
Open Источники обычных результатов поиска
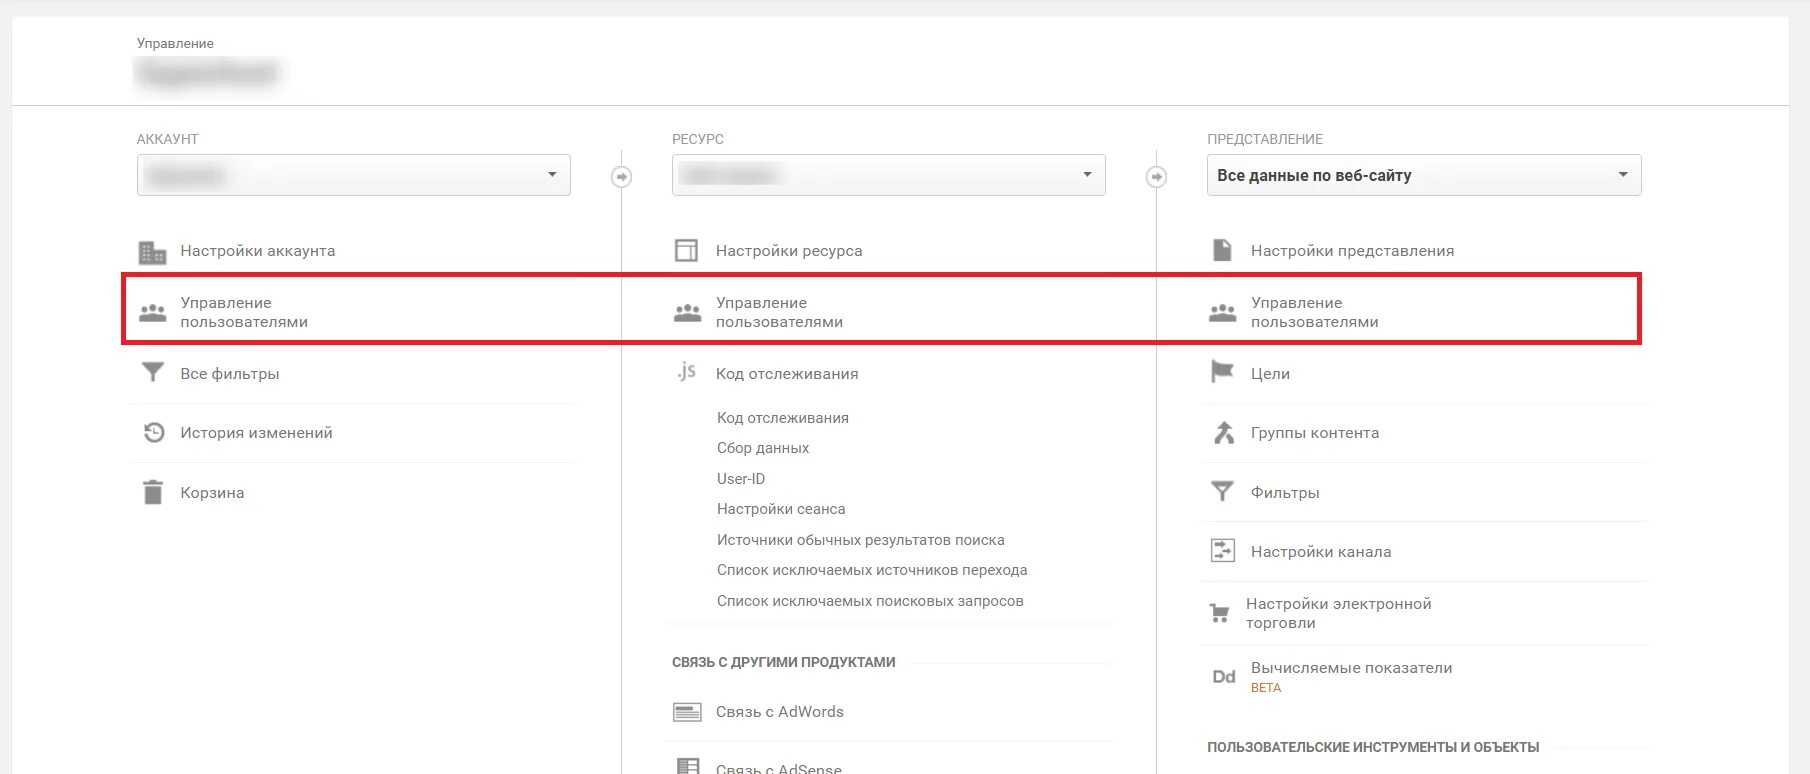coord(861,540)
